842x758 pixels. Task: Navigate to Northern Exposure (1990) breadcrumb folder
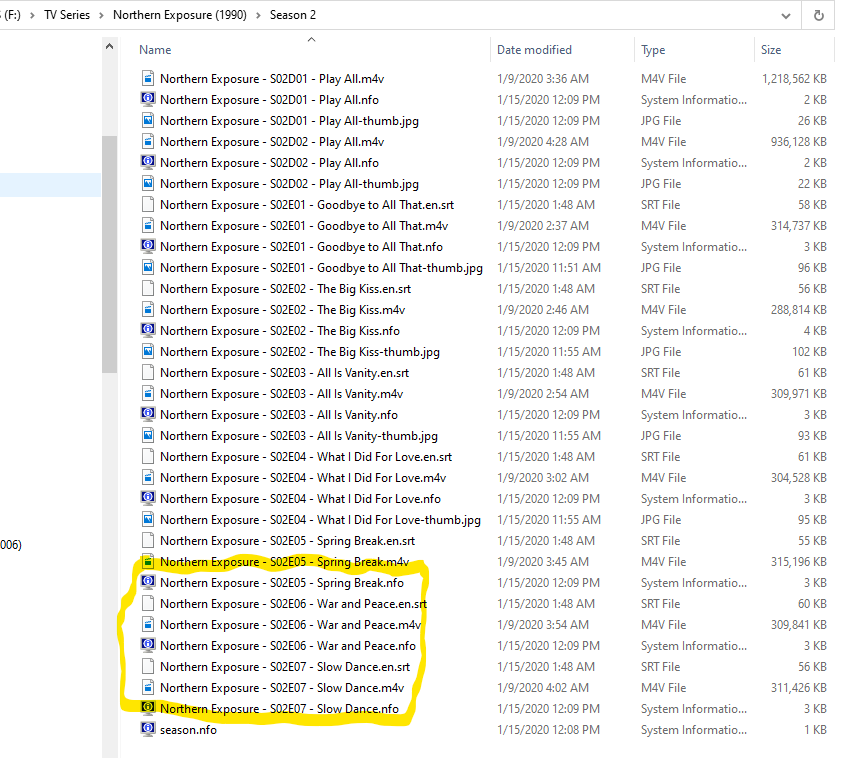[x=181, y=16]
